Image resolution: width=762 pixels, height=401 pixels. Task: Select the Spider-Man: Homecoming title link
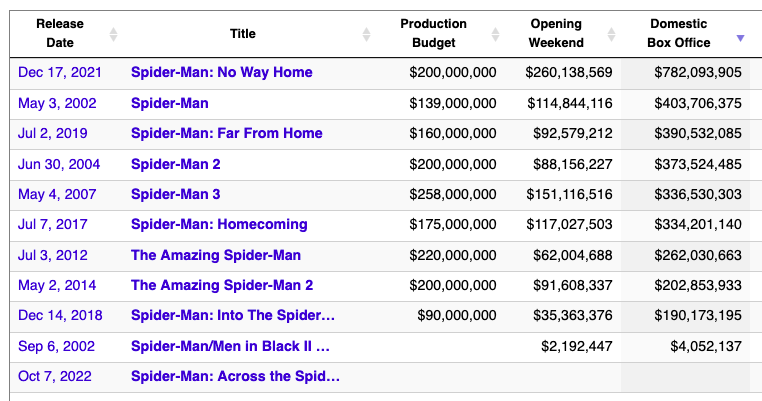coord(219,224)
